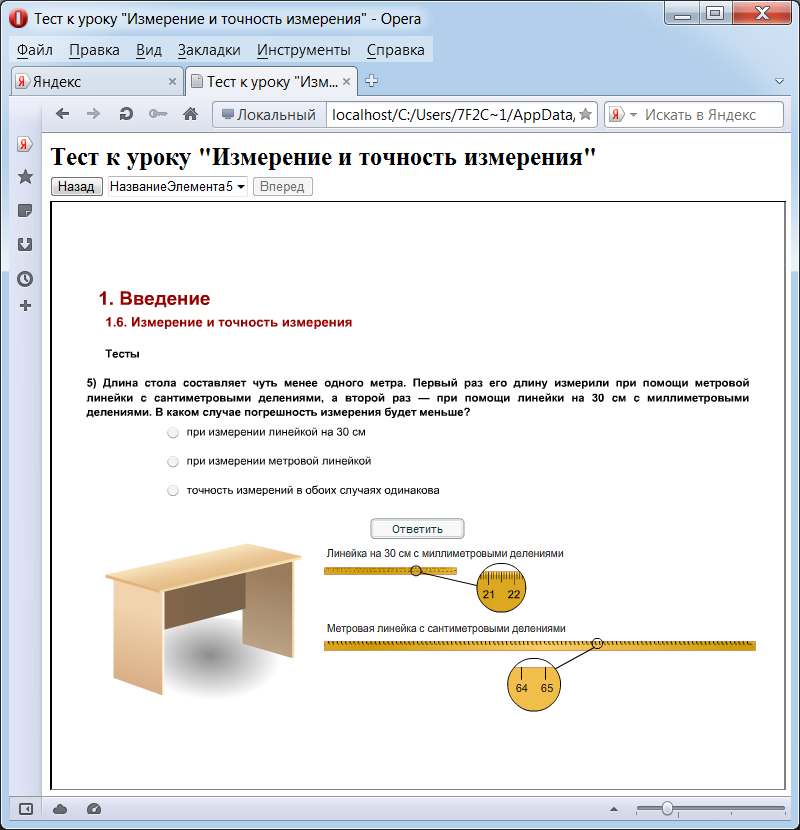Open the closed tabs dropdown arrow

coord(779,81)
